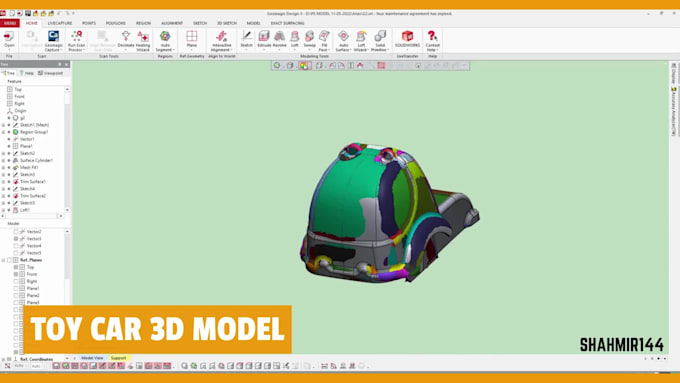Toggle Ref. Planes group checkbox

tap(9, 260)
